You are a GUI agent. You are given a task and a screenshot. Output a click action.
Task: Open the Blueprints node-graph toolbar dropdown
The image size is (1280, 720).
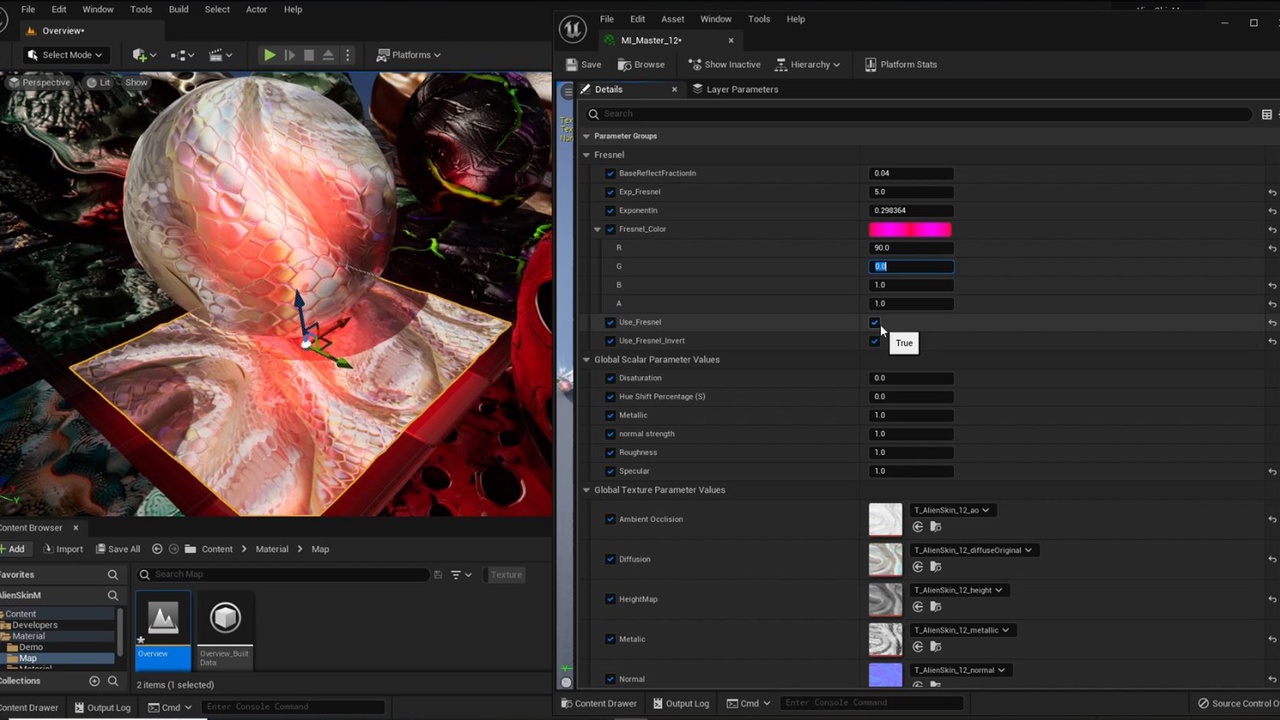(x=182, y=55)
